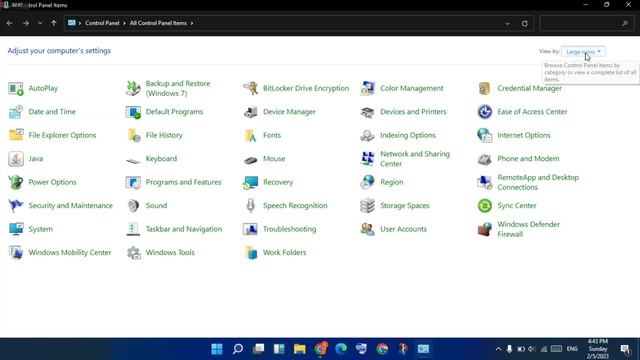Click Internet Options icon
Screen dimensions: 640x360
click(485, 135)
